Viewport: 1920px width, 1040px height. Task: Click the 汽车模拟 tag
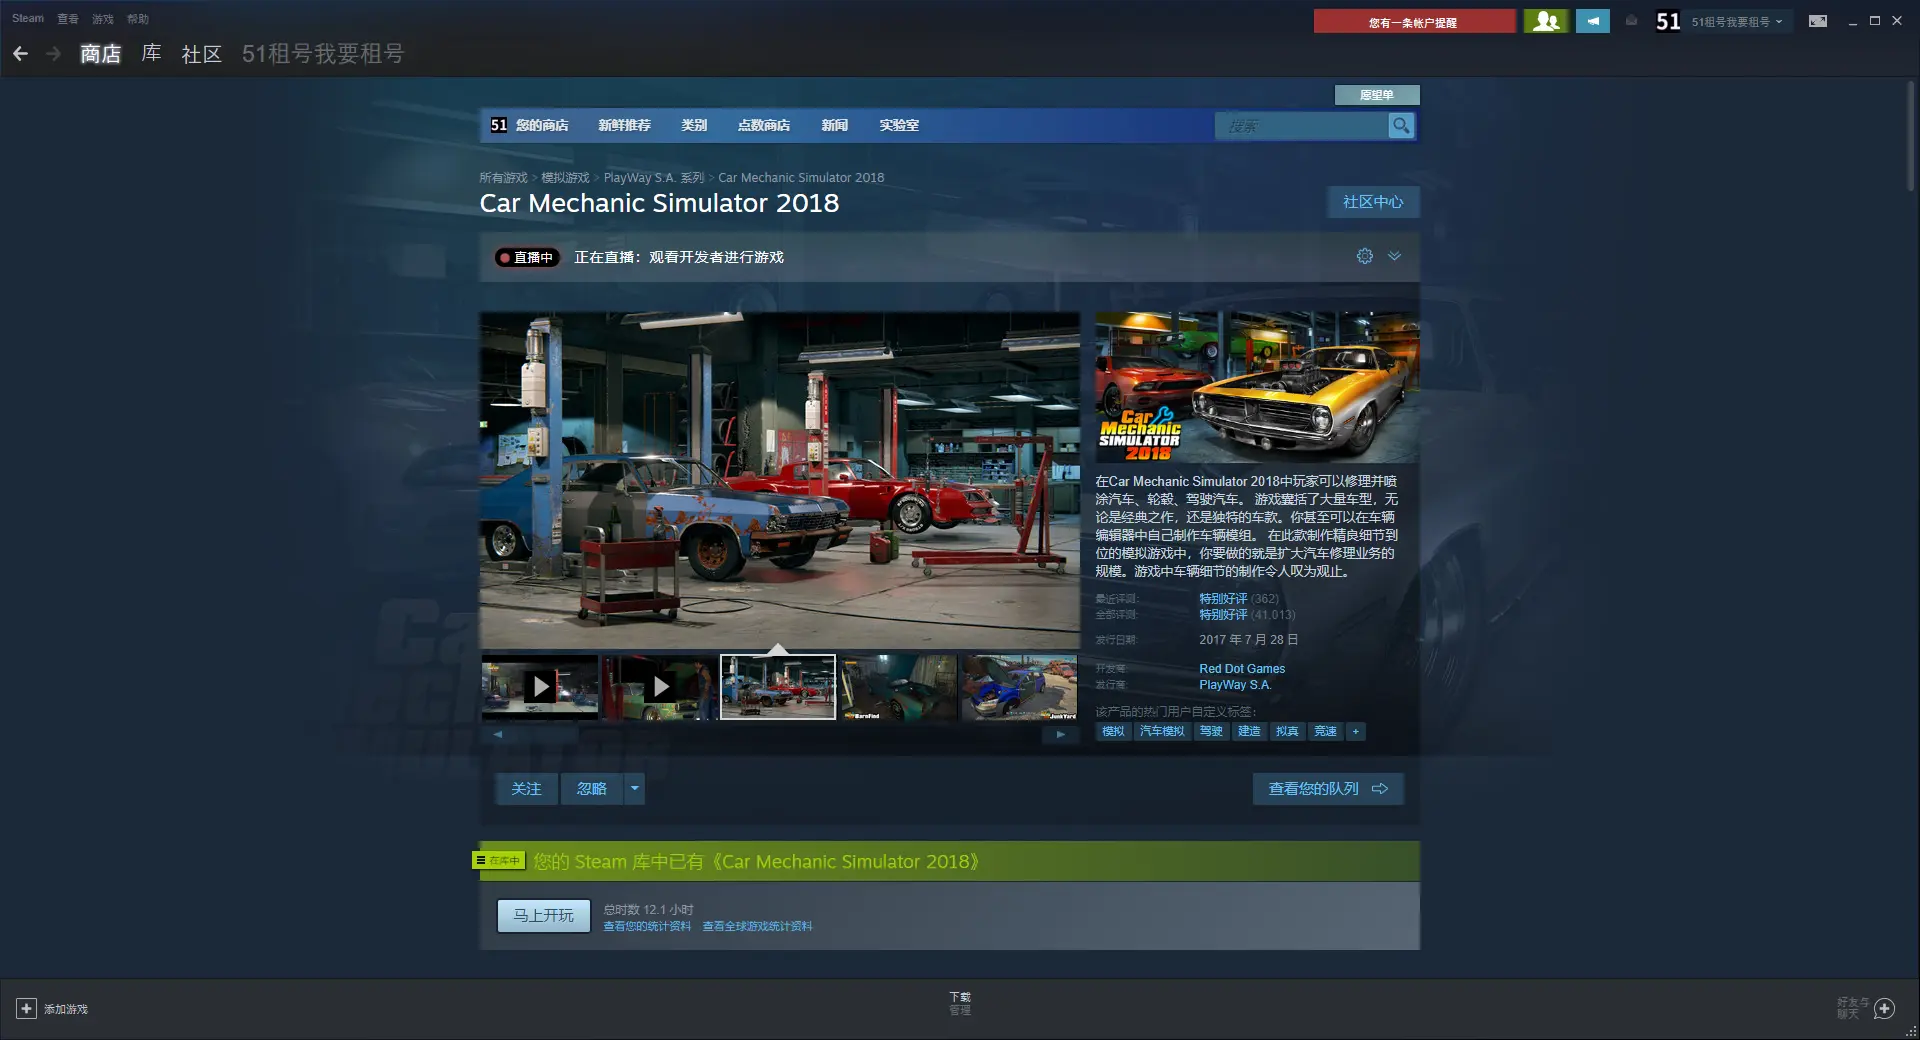1162,732
